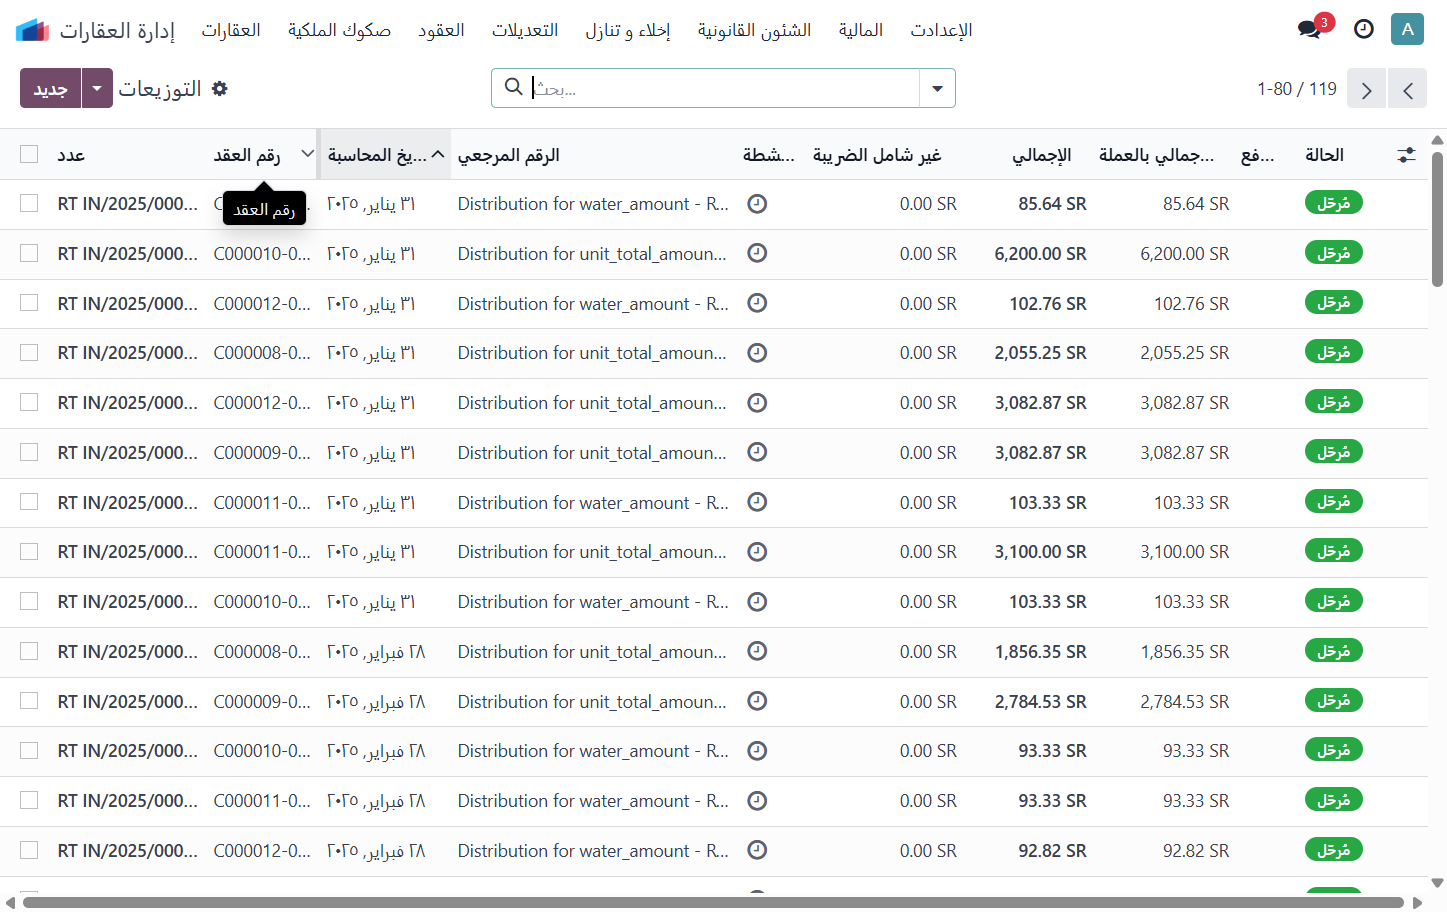
Task: Click the search magnifier icon
Action: click(514, 87)
